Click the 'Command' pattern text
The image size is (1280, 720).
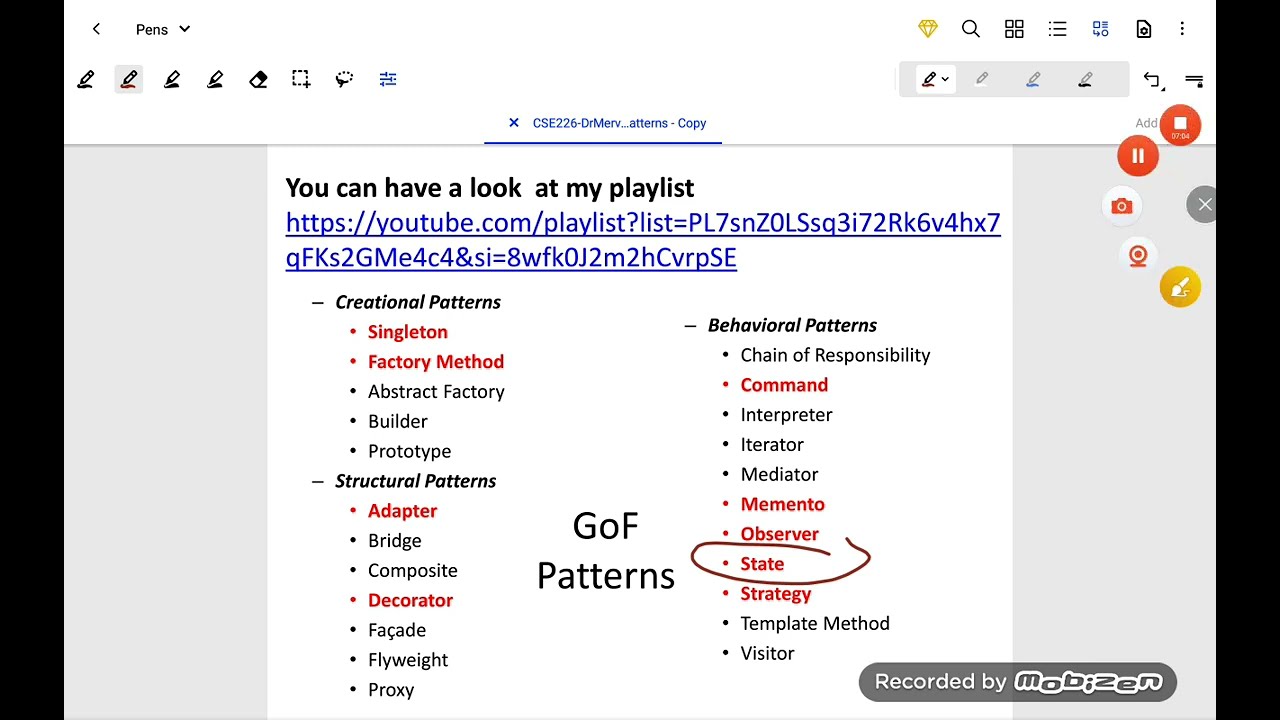point(784,385)
